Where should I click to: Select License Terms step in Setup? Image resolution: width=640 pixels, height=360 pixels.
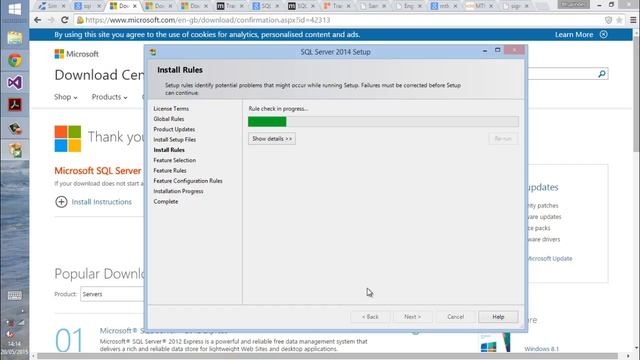(171, 109)
